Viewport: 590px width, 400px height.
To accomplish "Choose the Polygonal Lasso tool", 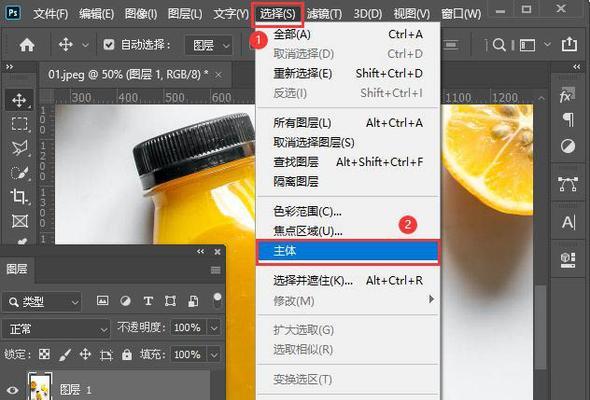I will tap(19, 148).
